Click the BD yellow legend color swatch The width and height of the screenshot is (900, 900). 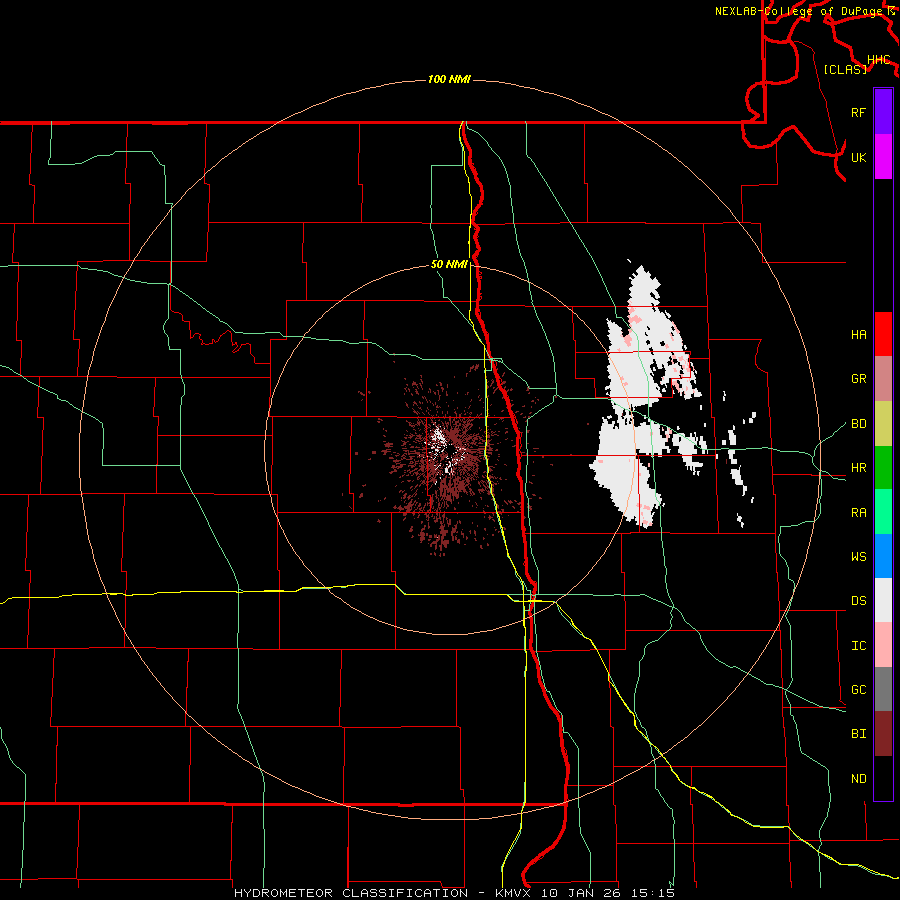pos(883,424)
